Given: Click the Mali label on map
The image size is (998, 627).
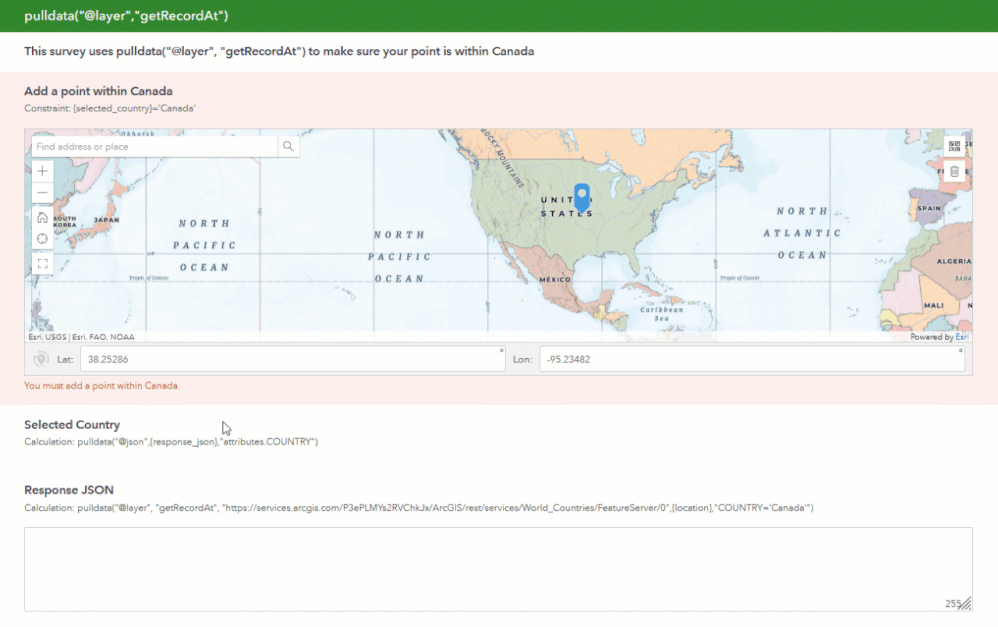Looking at the screenshot, I should pos(934,305).
